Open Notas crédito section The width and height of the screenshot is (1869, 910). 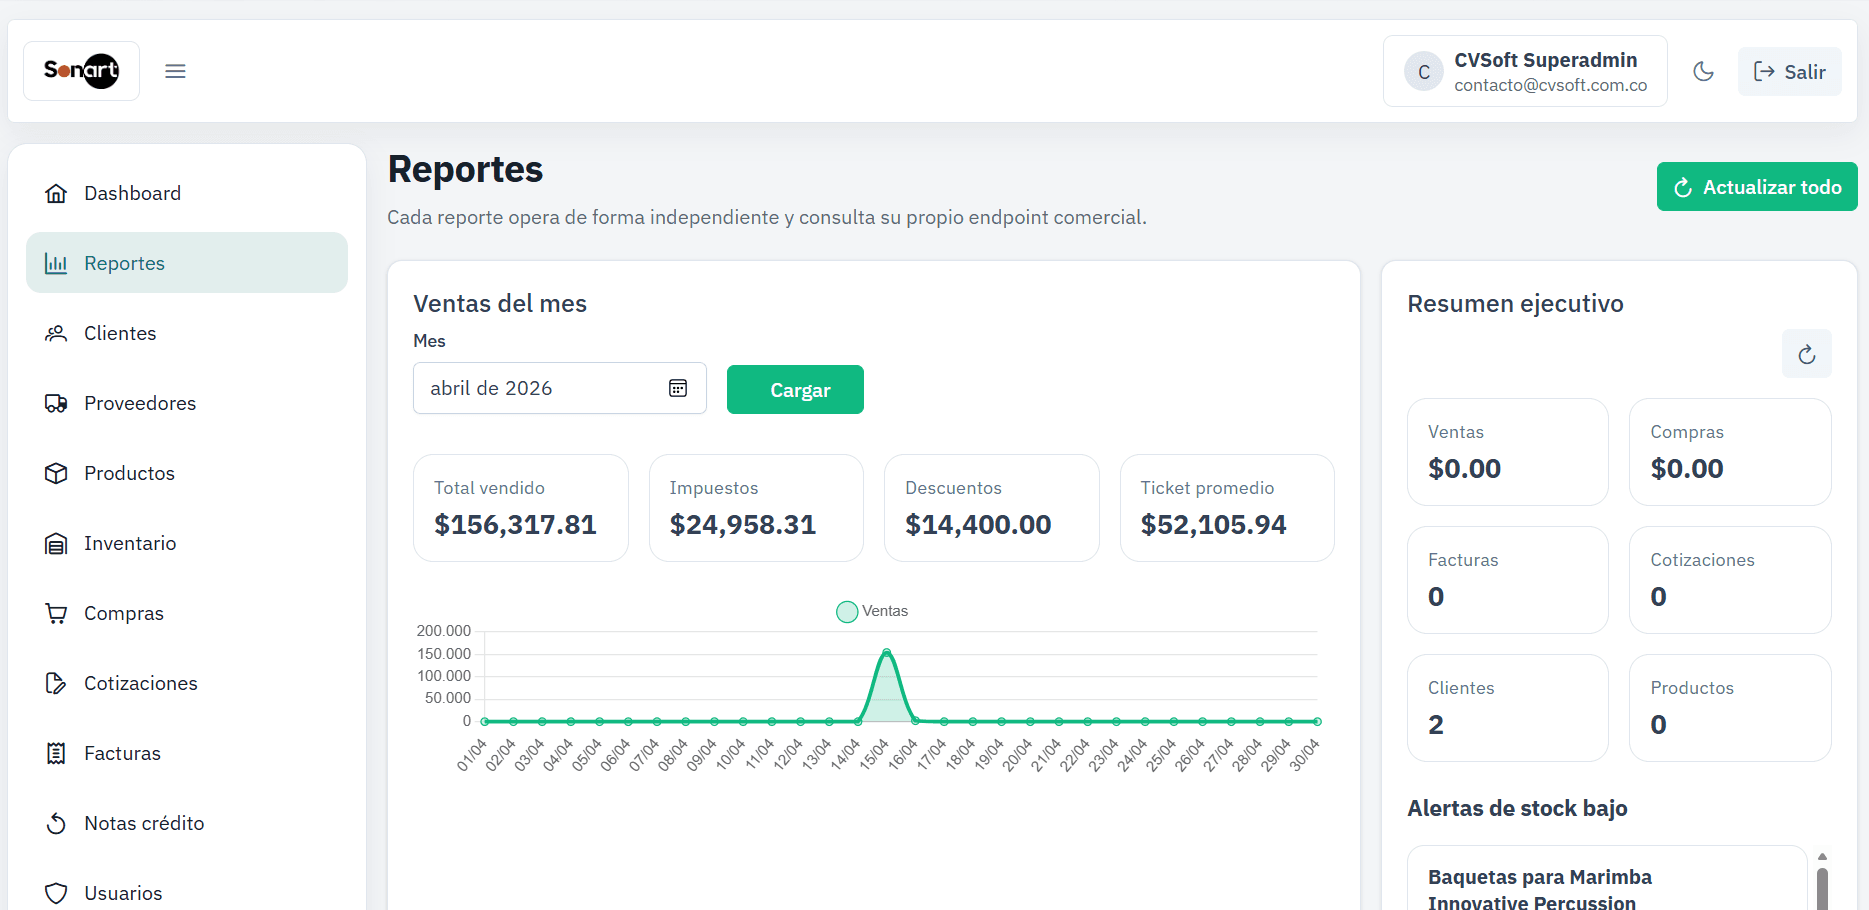tap(187, 823)
